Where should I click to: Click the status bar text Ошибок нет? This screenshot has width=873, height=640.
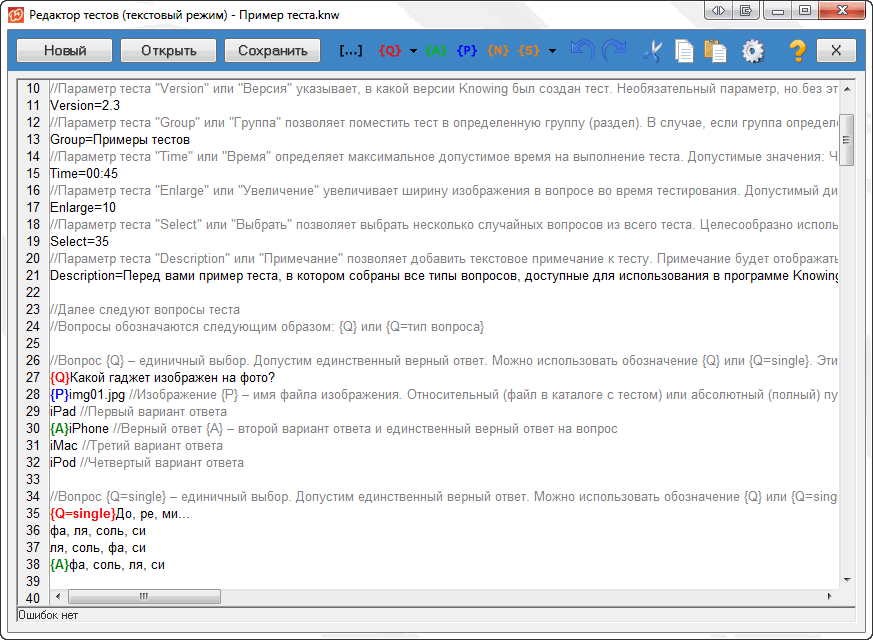click(48, 616)
